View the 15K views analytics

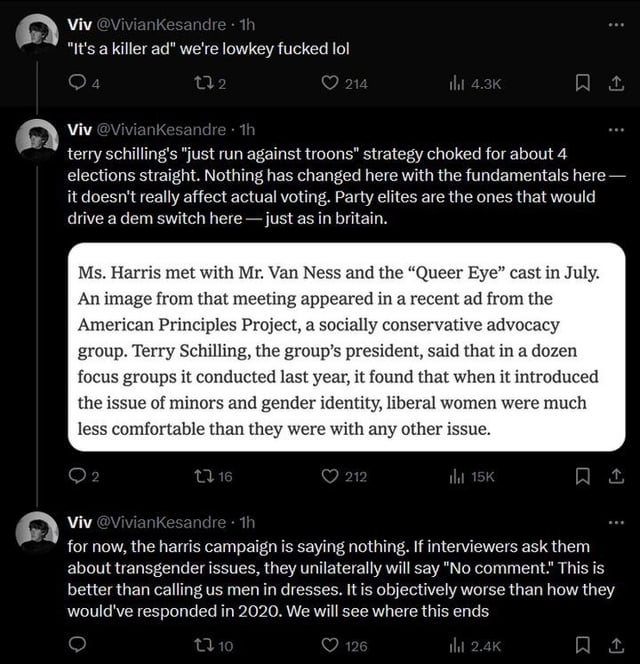pos(471,477)
